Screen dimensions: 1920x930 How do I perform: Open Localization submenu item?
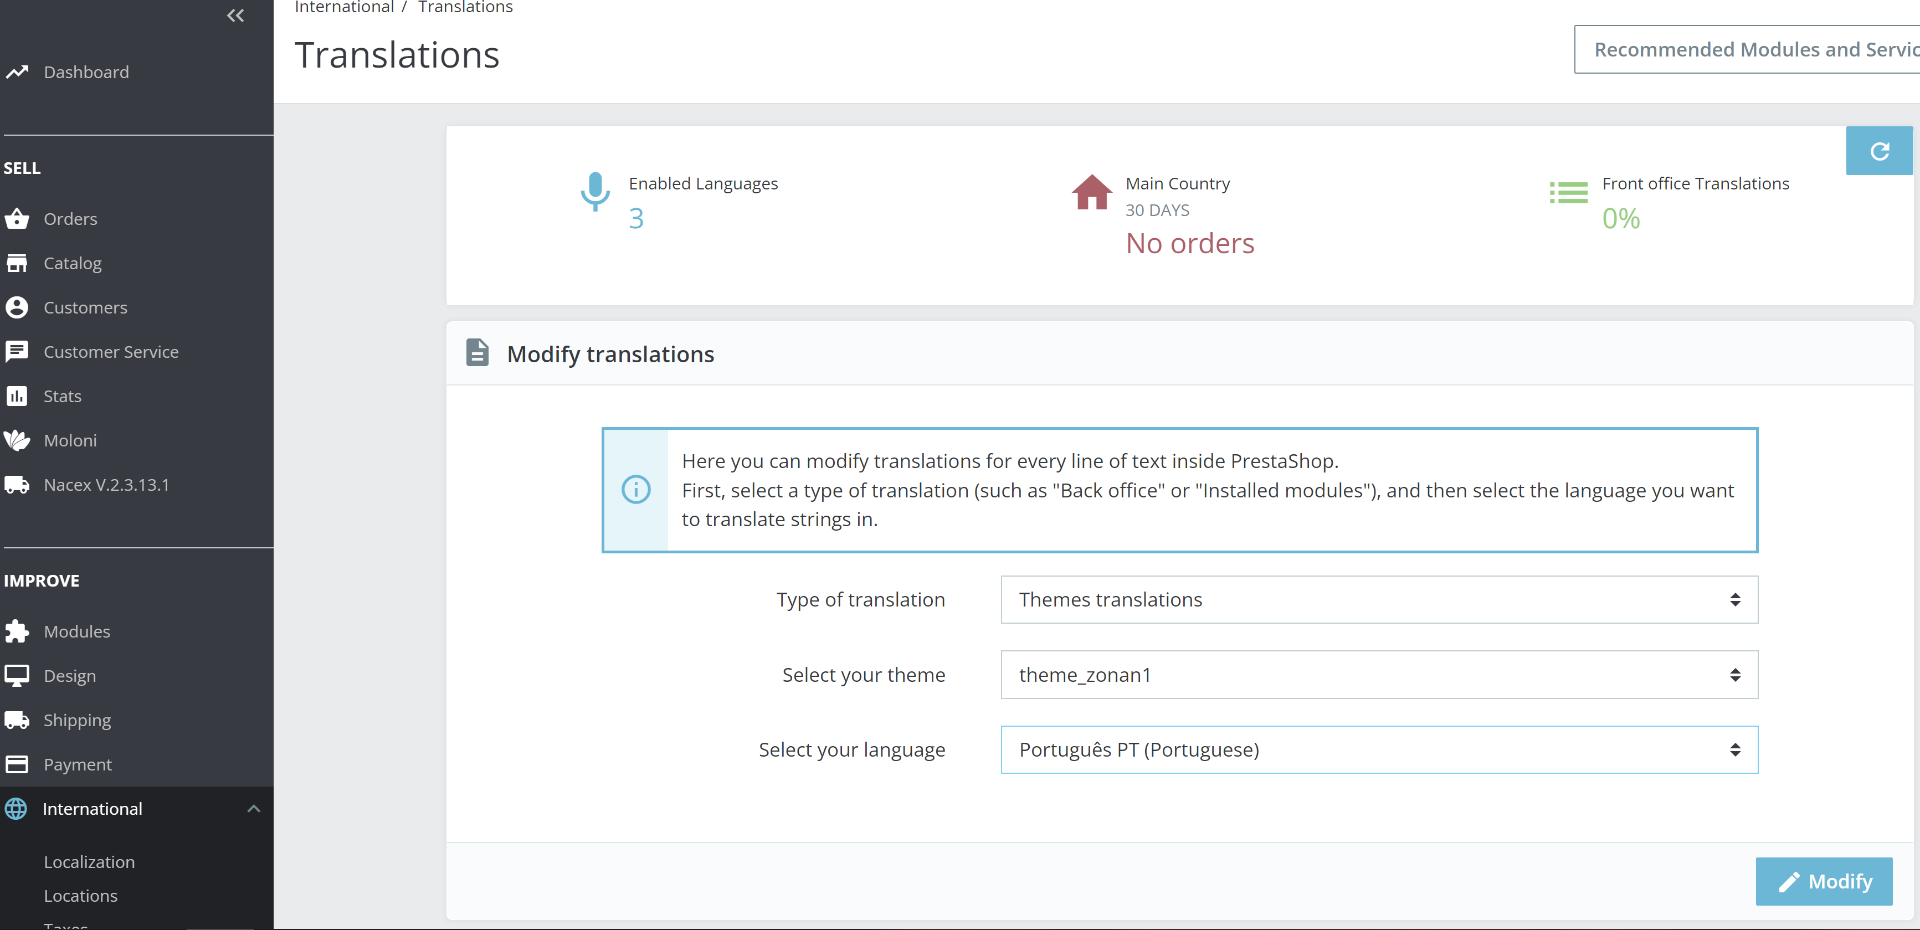(x=89, y=862)
